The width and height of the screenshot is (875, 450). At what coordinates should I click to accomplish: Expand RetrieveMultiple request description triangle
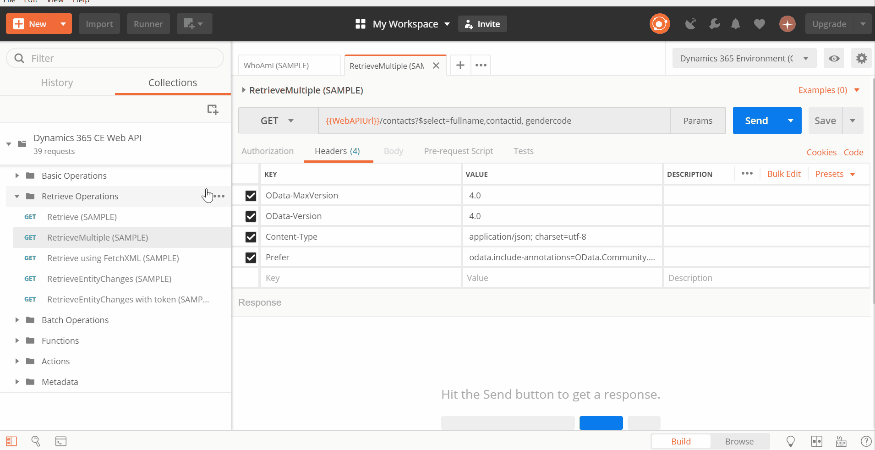click(x=243, y=90)
